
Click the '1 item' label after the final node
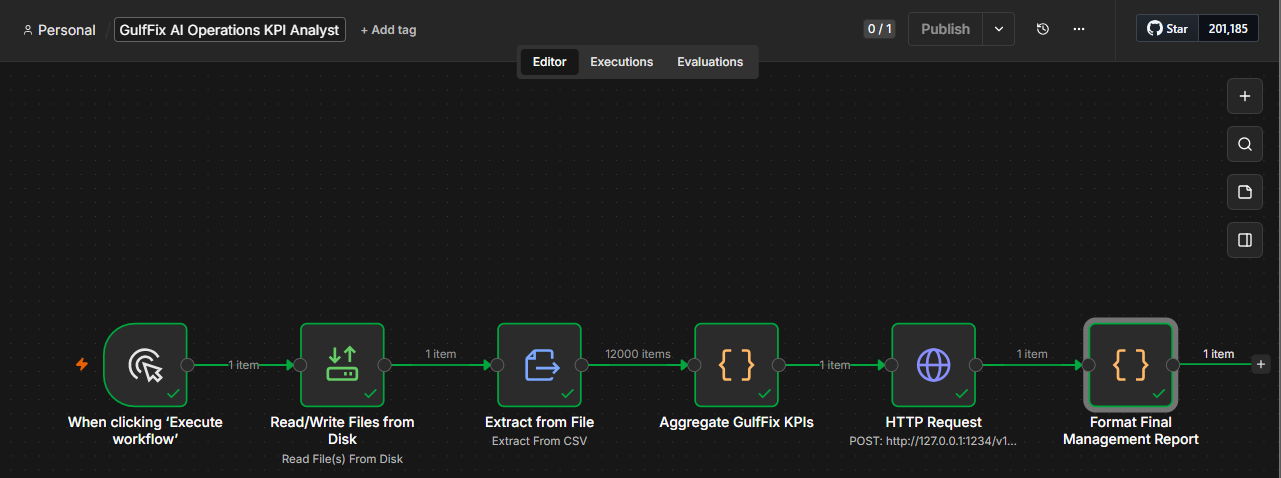pos(1218,354)
